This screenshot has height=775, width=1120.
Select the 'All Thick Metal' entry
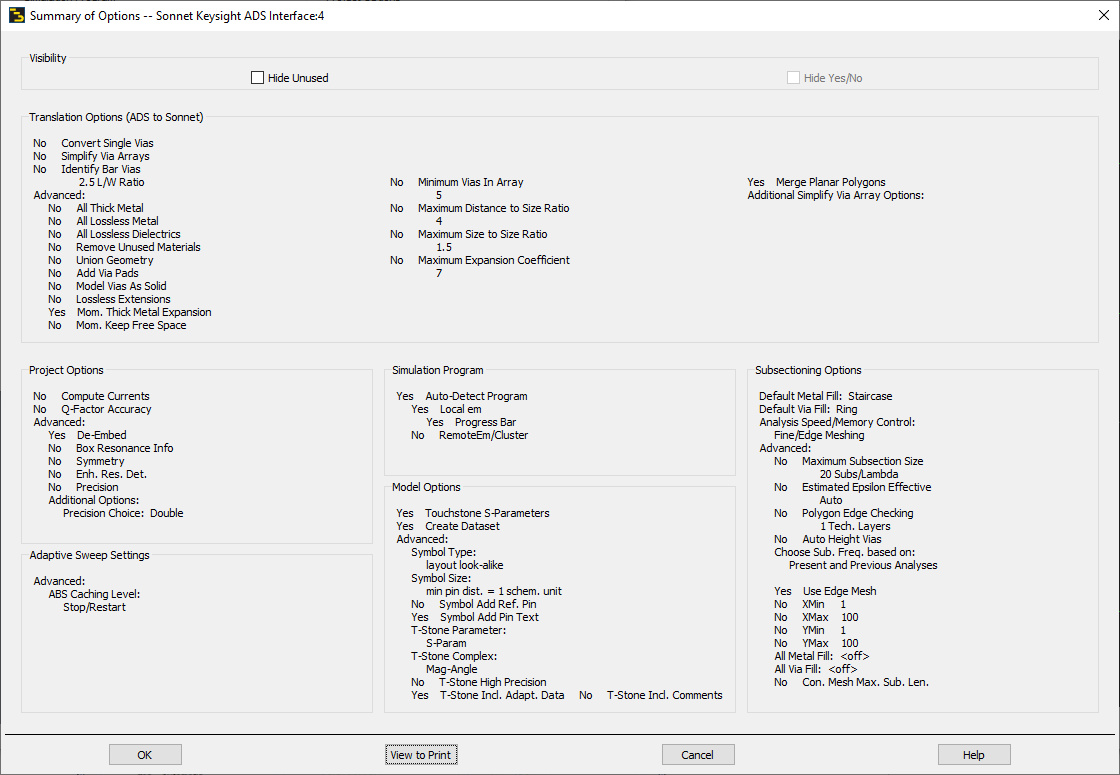coord(110,208)
